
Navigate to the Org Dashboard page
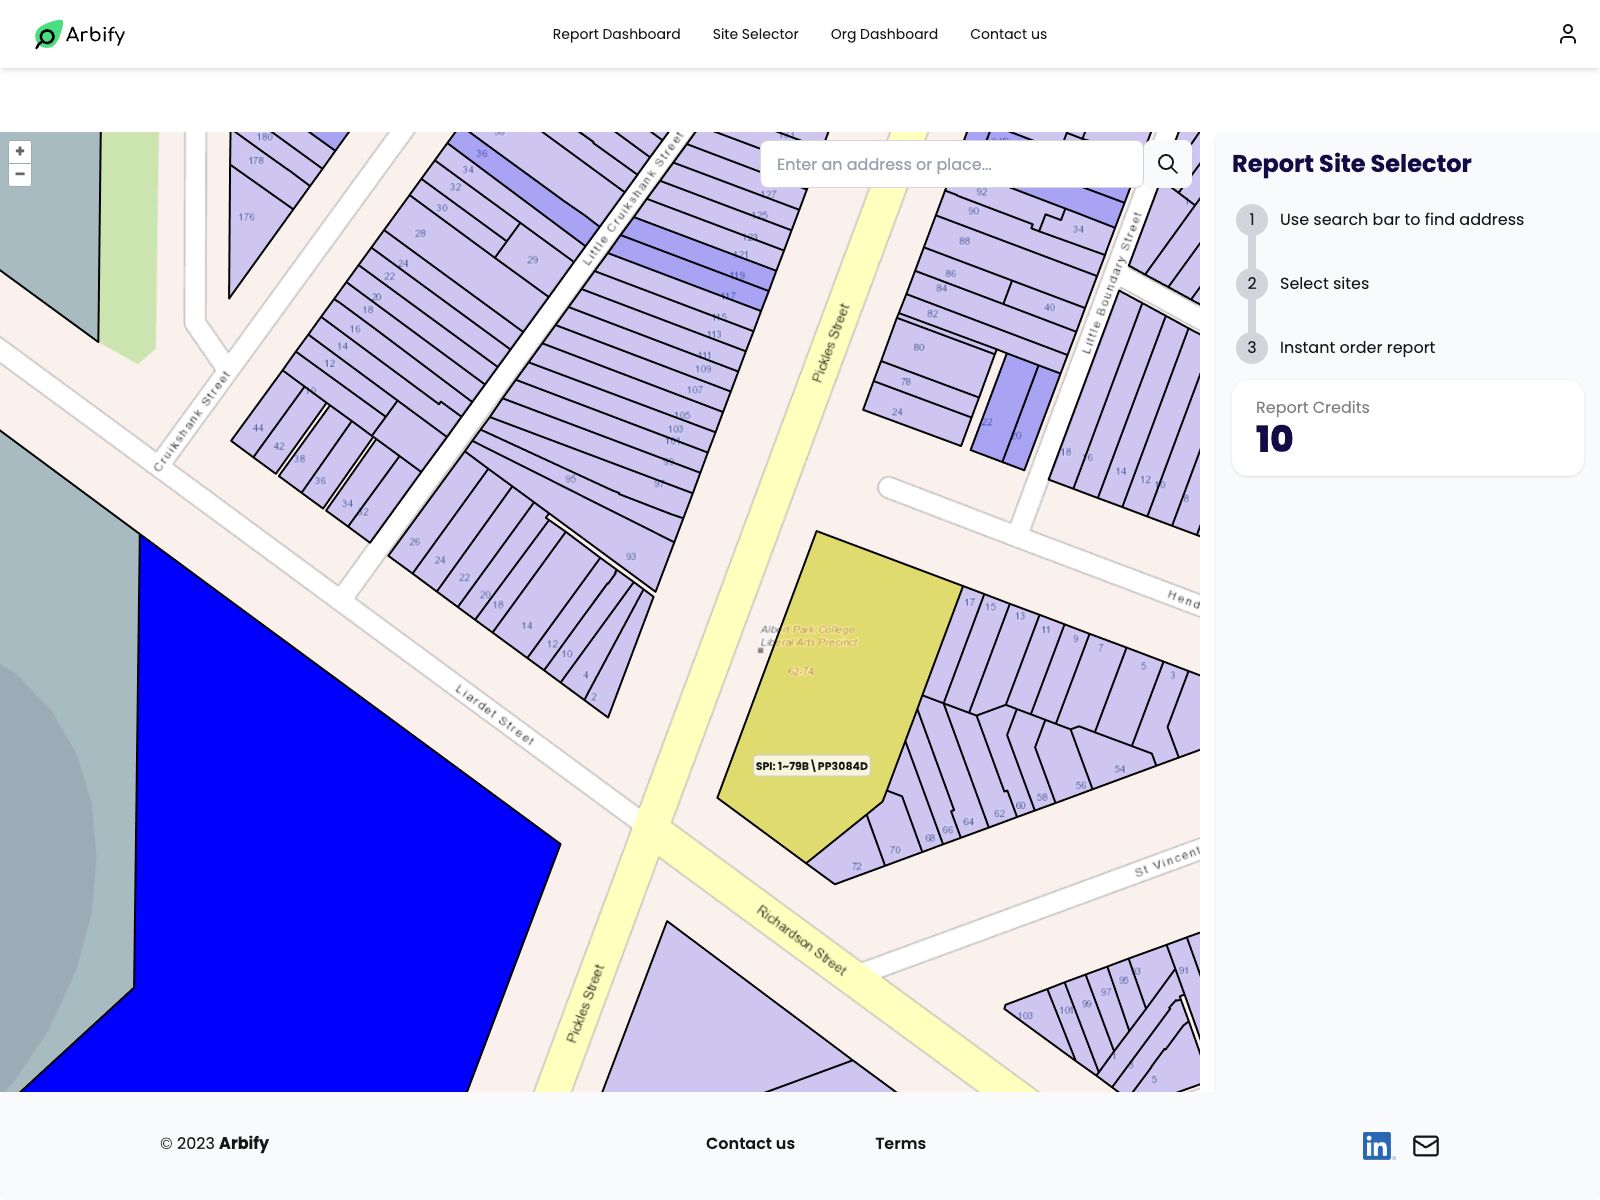point(884,33)
